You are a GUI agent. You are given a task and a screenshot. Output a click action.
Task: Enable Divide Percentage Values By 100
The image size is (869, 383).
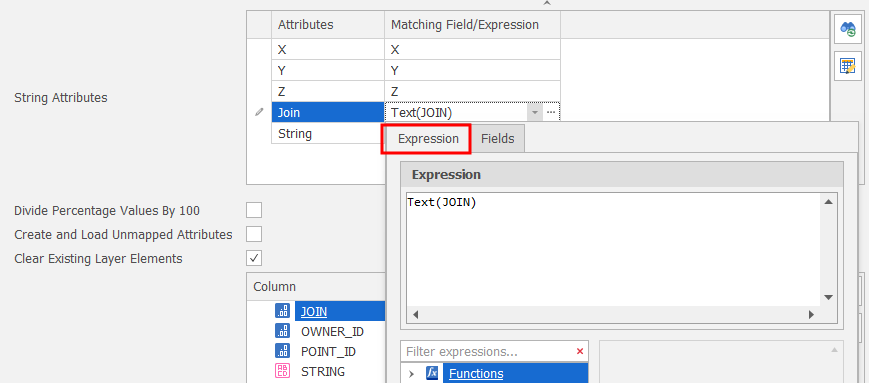(254, 211)
